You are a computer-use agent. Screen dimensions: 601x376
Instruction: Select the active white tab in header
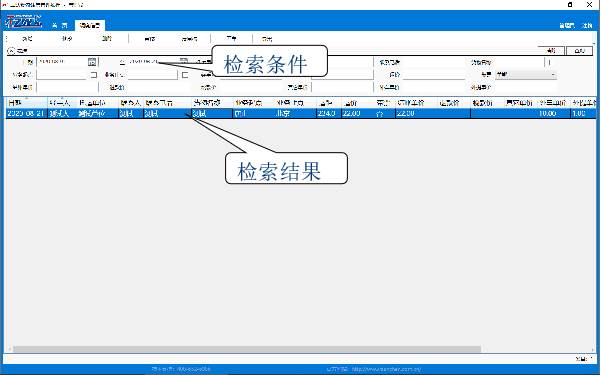90,25
